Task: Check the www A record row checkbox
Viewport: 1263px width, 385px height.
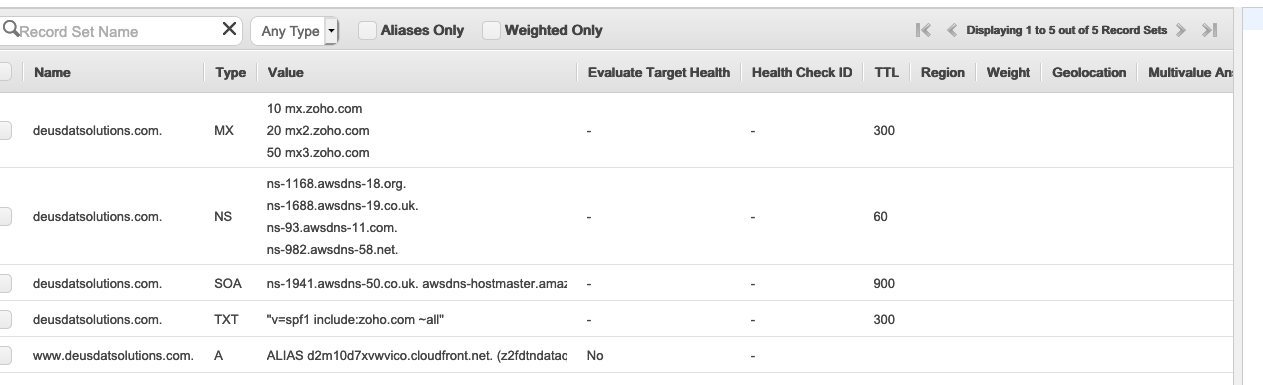Action: [5, 355]
